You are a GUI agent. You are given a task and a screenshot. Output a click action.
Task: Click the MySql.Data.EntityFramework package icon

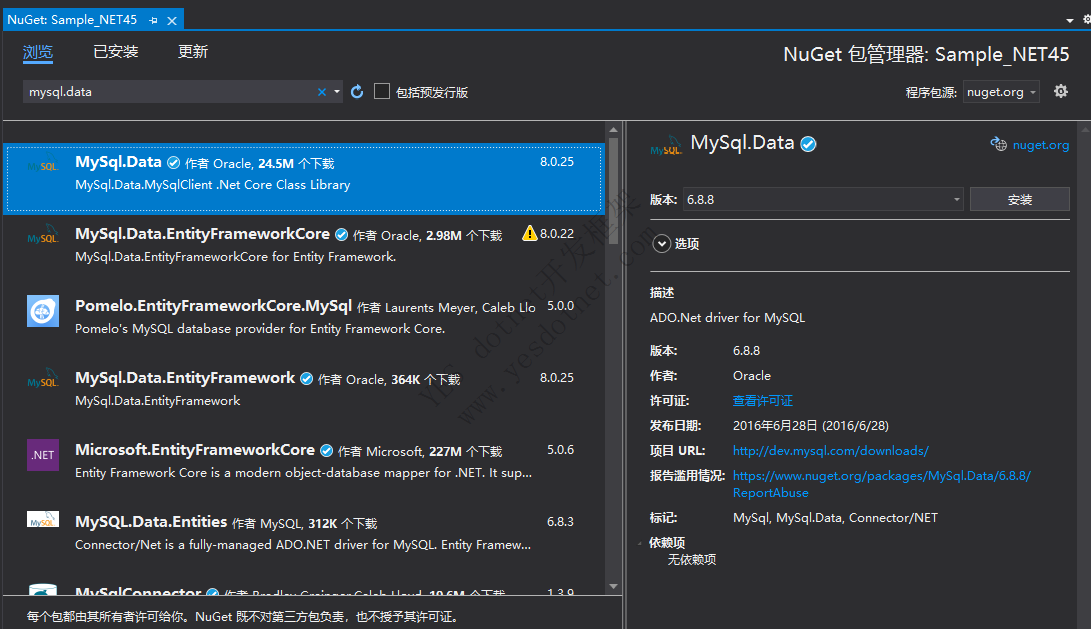pos(42,379)
